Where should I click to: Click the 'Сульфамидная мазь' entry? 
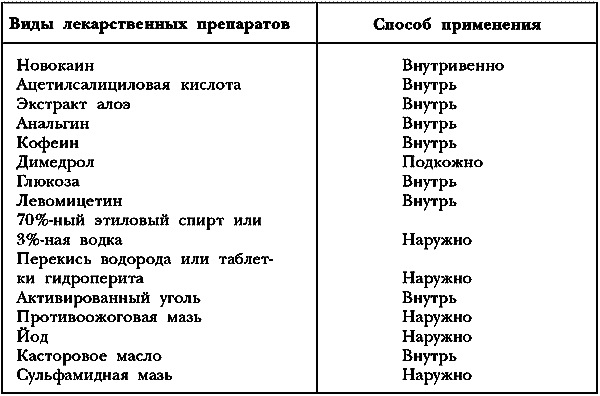(x=94, y=376)
